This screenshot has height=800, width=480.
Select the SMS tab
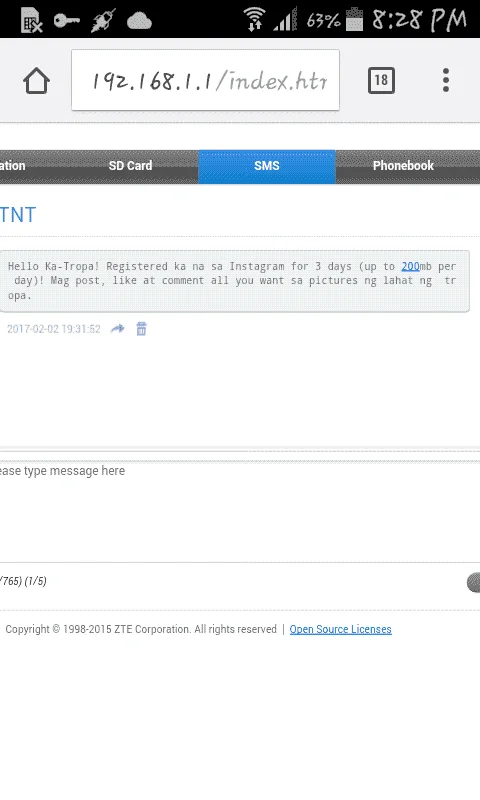point(267,166)
